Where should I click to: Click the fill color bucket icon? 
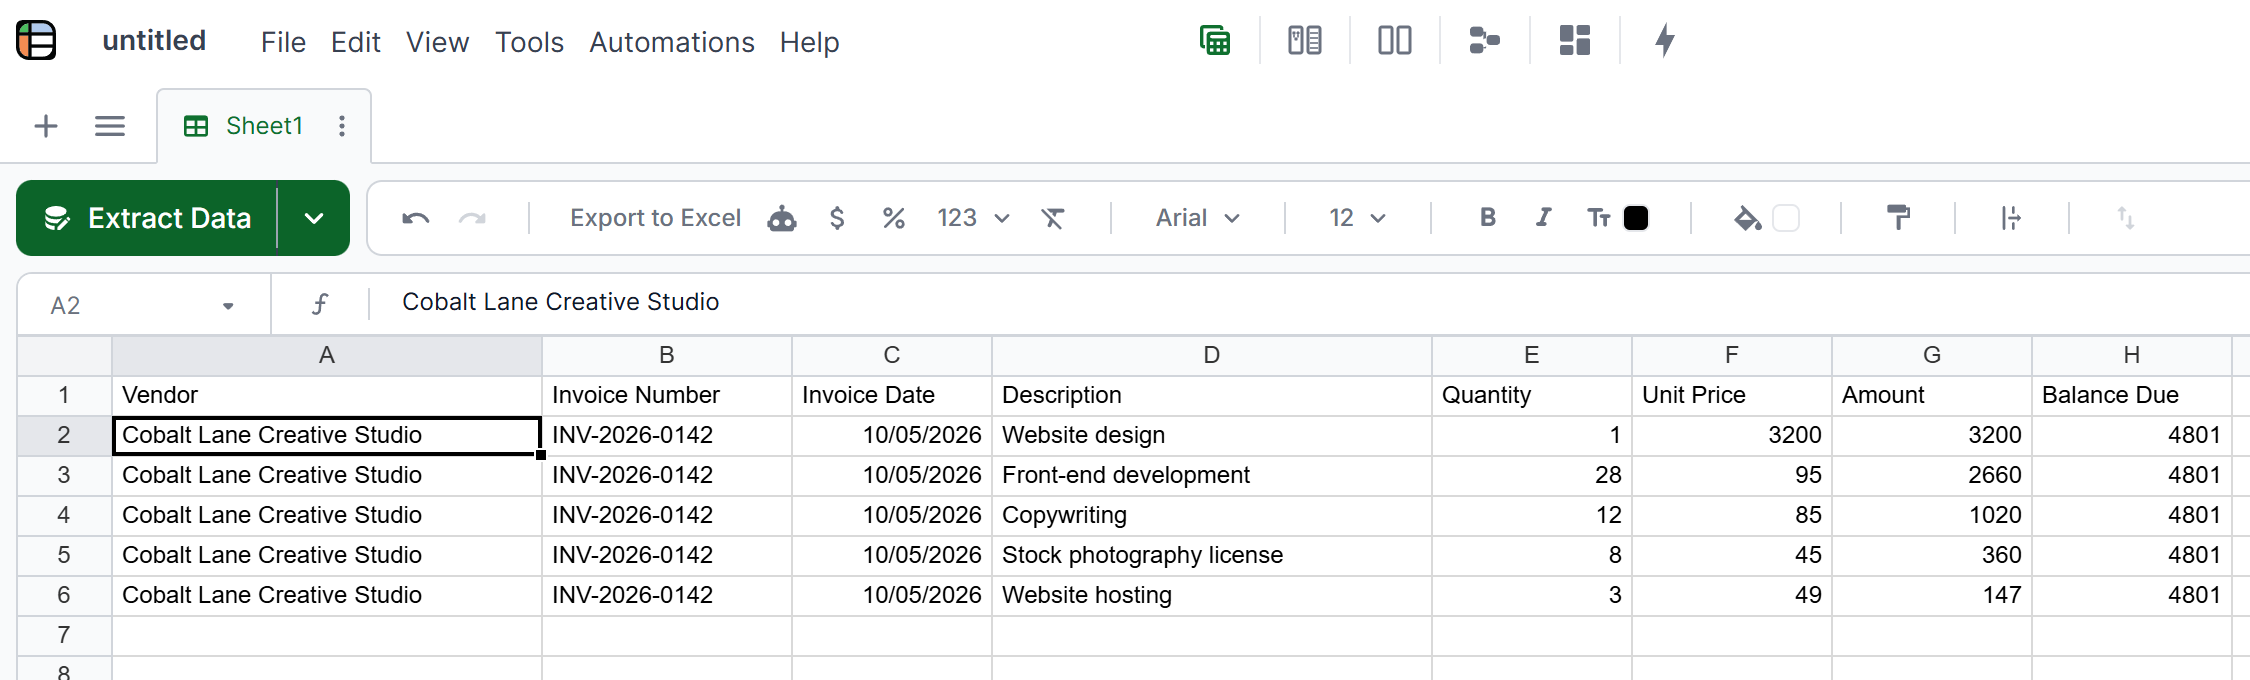point(1747,218)
